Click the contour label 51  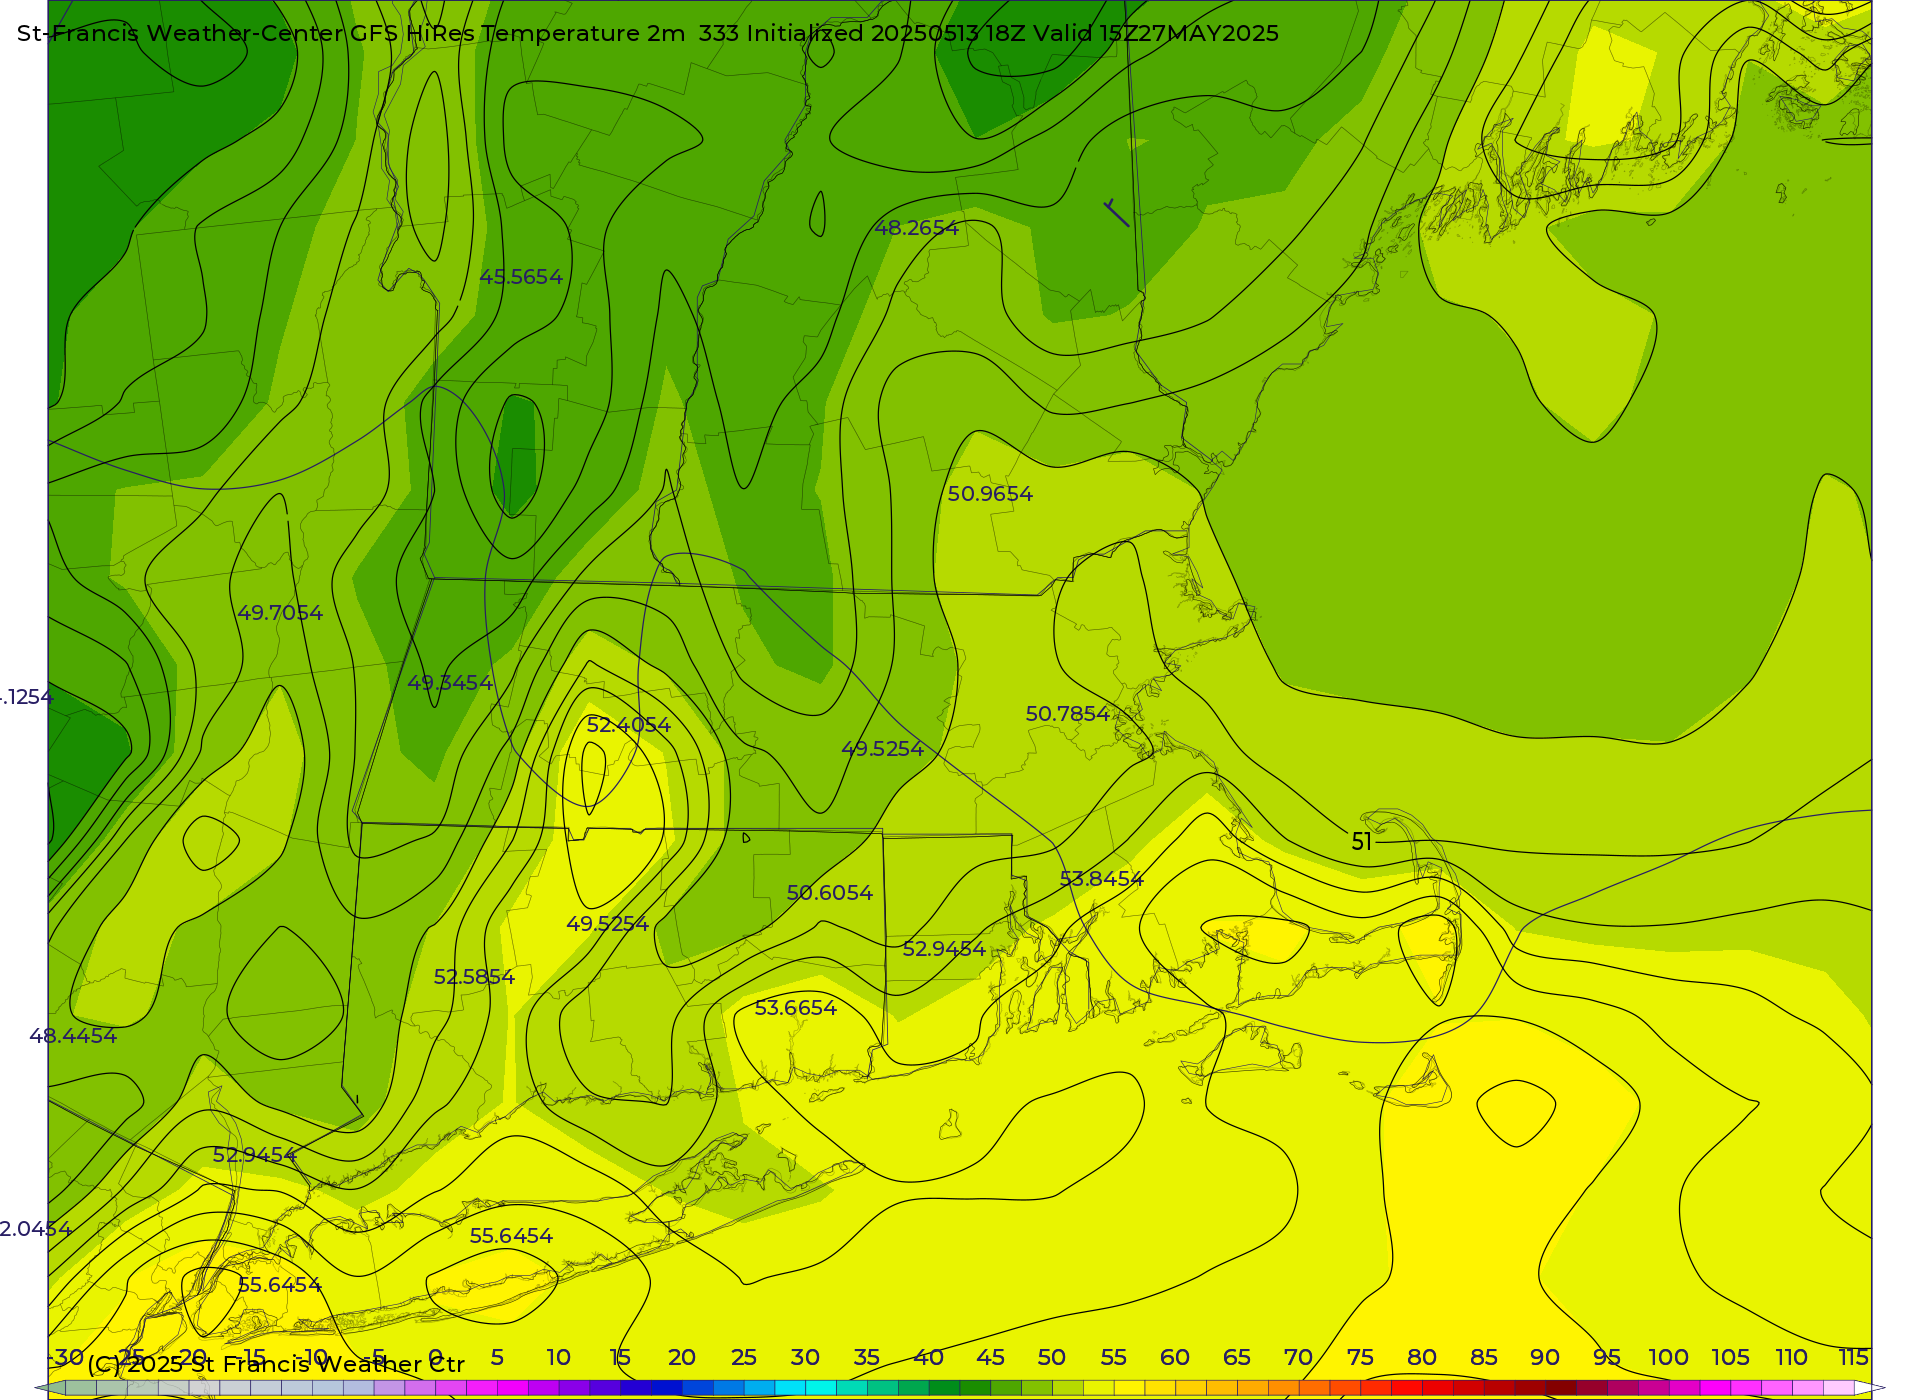[1362, 842]
